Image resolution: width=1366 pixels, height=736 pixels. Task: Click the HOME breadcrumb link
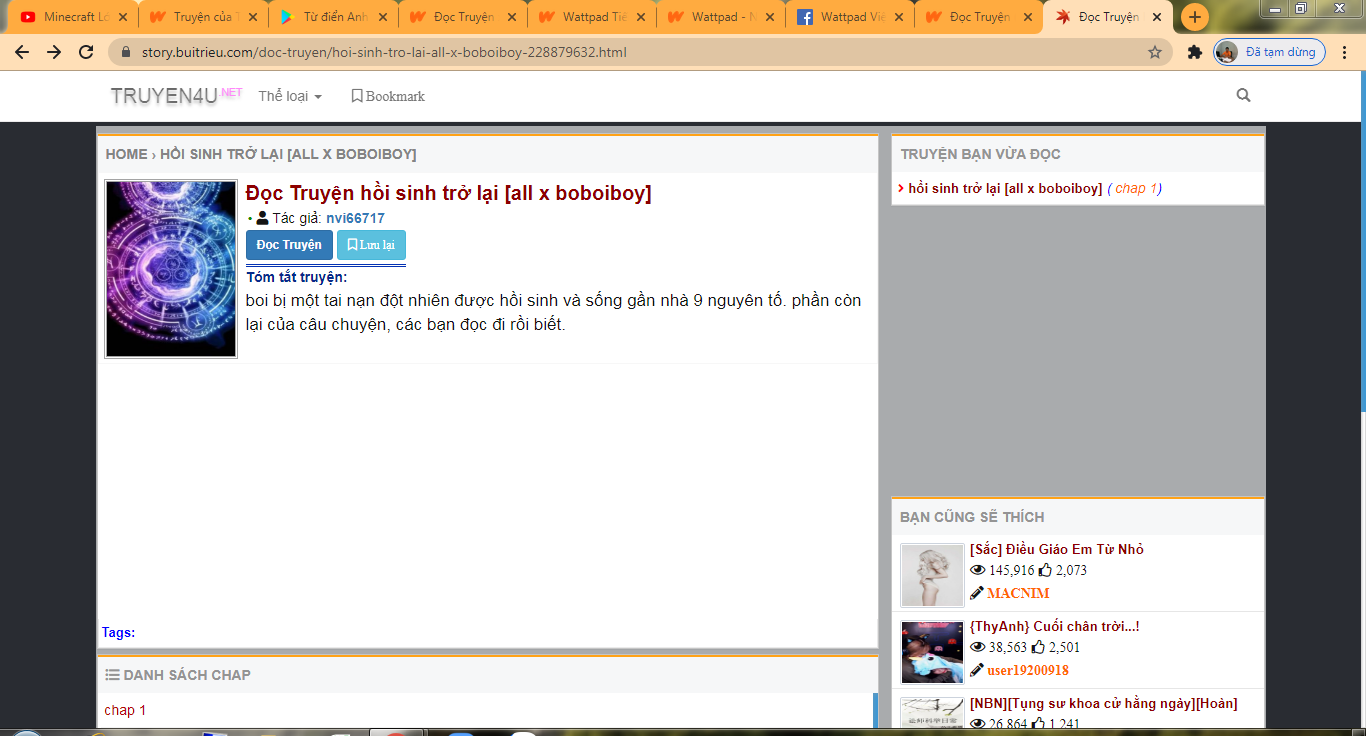[x=126, y=154]
